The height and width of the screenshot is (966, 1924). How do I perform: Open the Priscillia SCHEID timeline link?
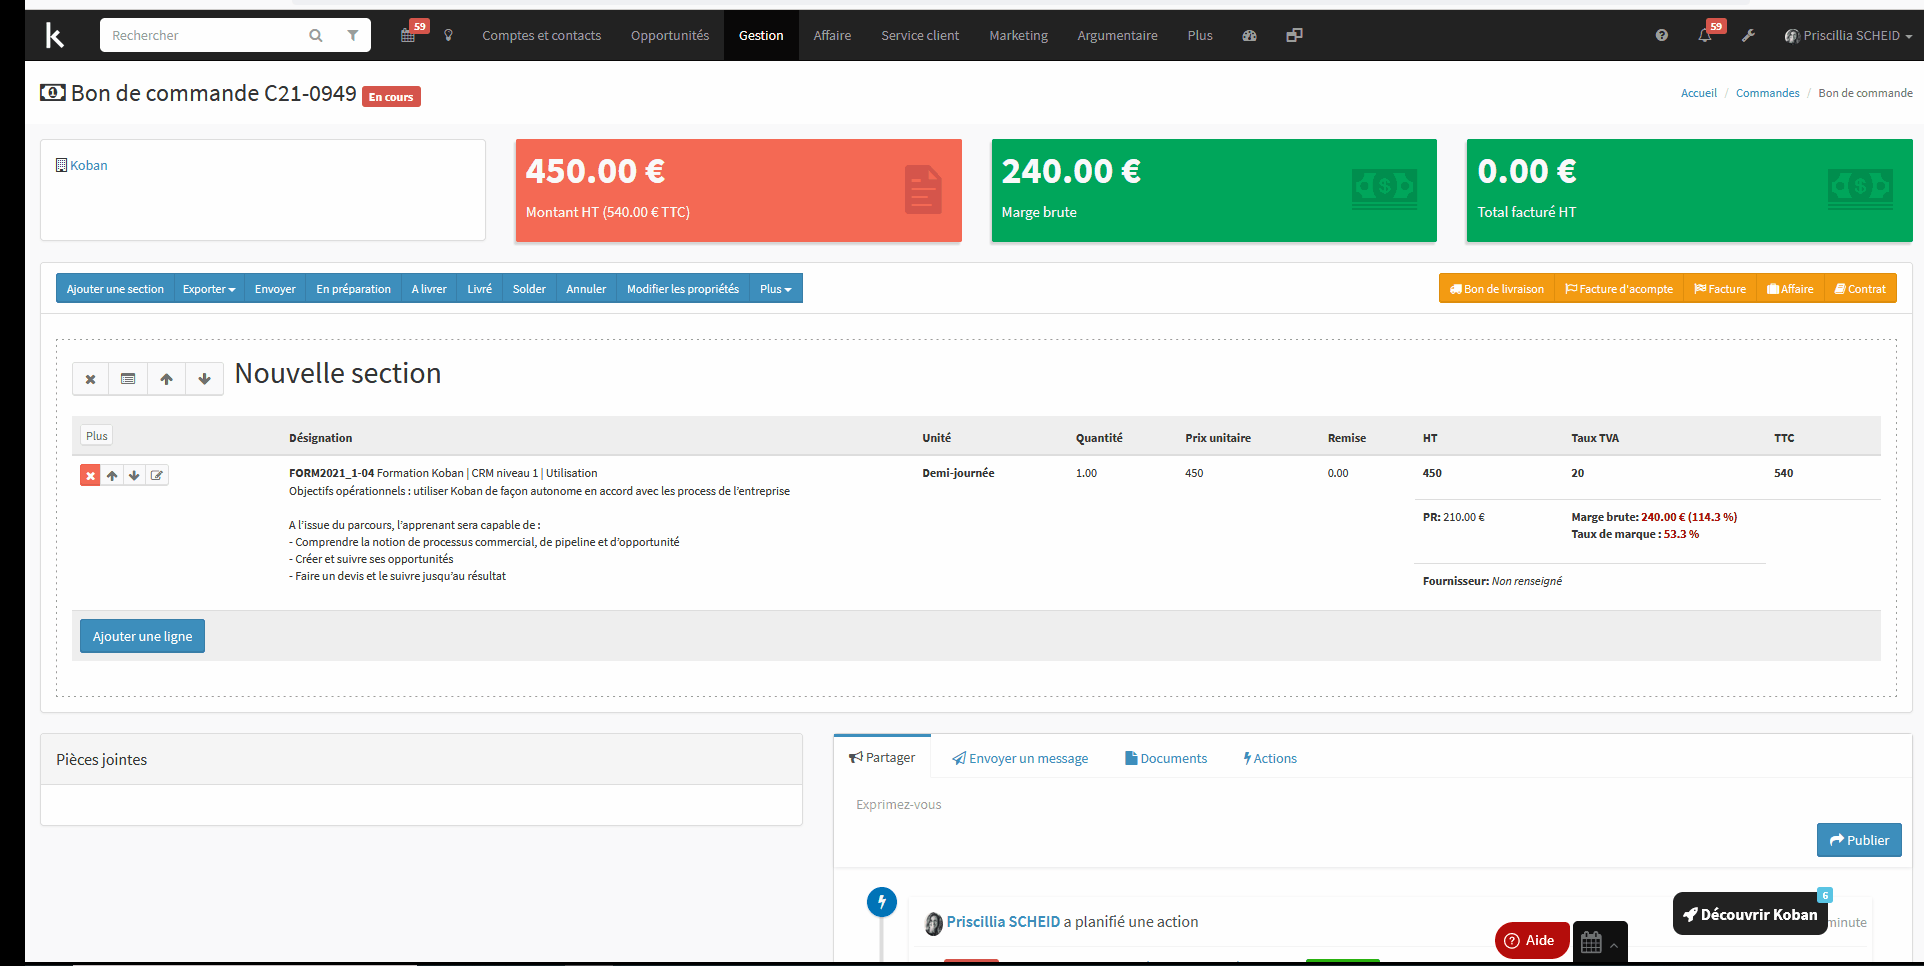1003,922
